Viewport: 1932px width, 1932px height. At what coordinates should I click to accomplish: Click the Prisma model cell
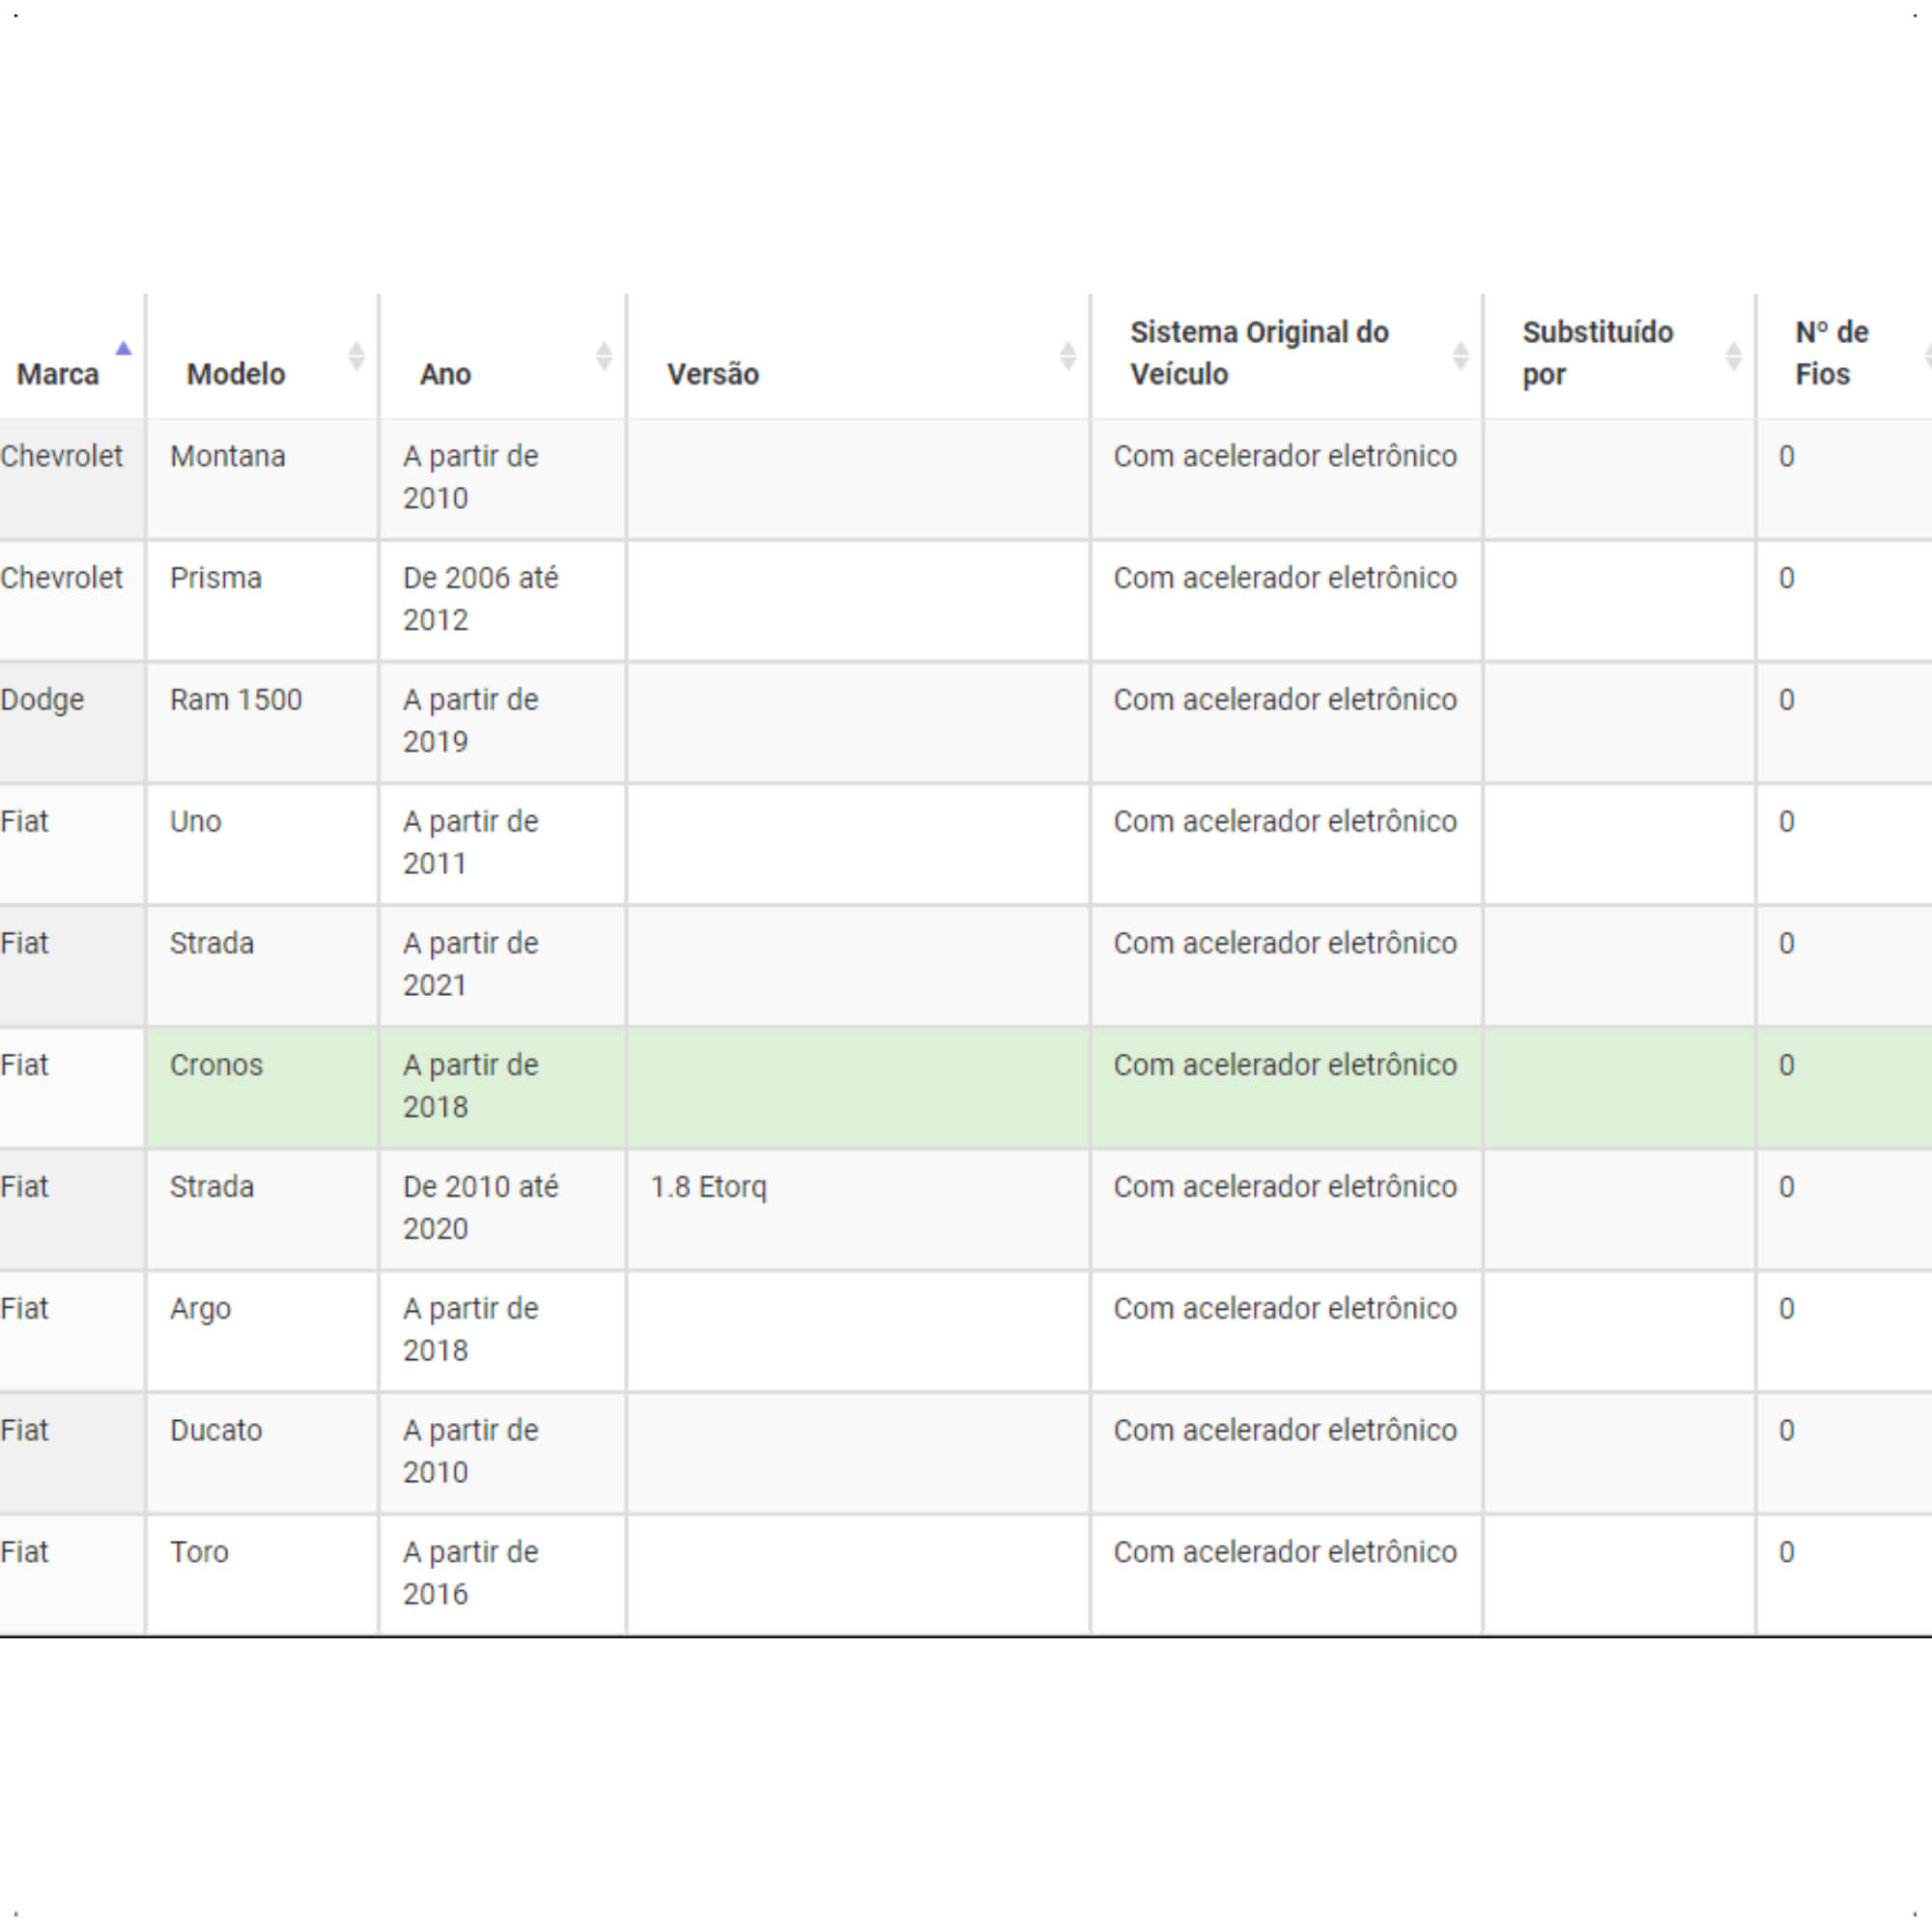263,601
